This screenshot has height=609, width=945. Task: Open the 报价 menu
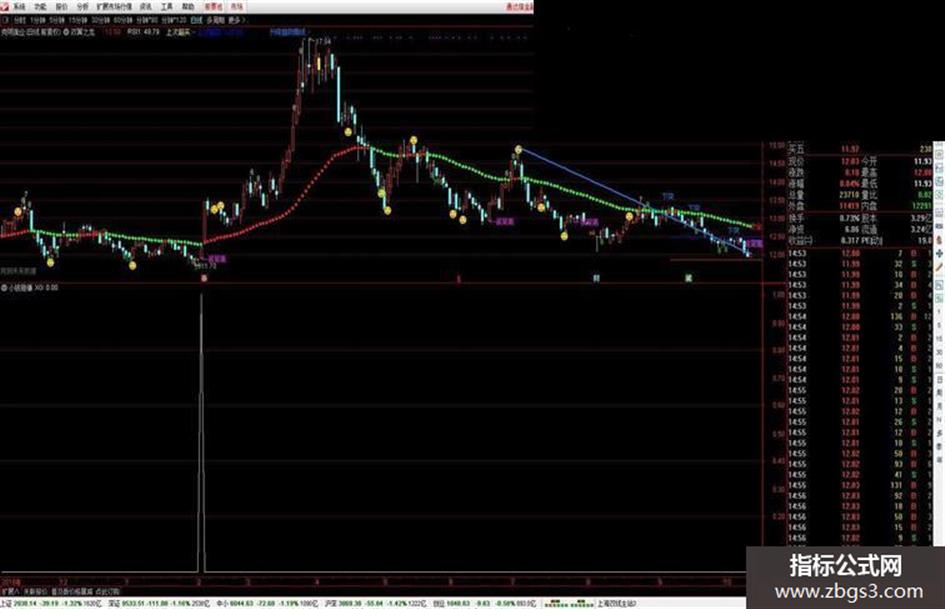[61, 7]
